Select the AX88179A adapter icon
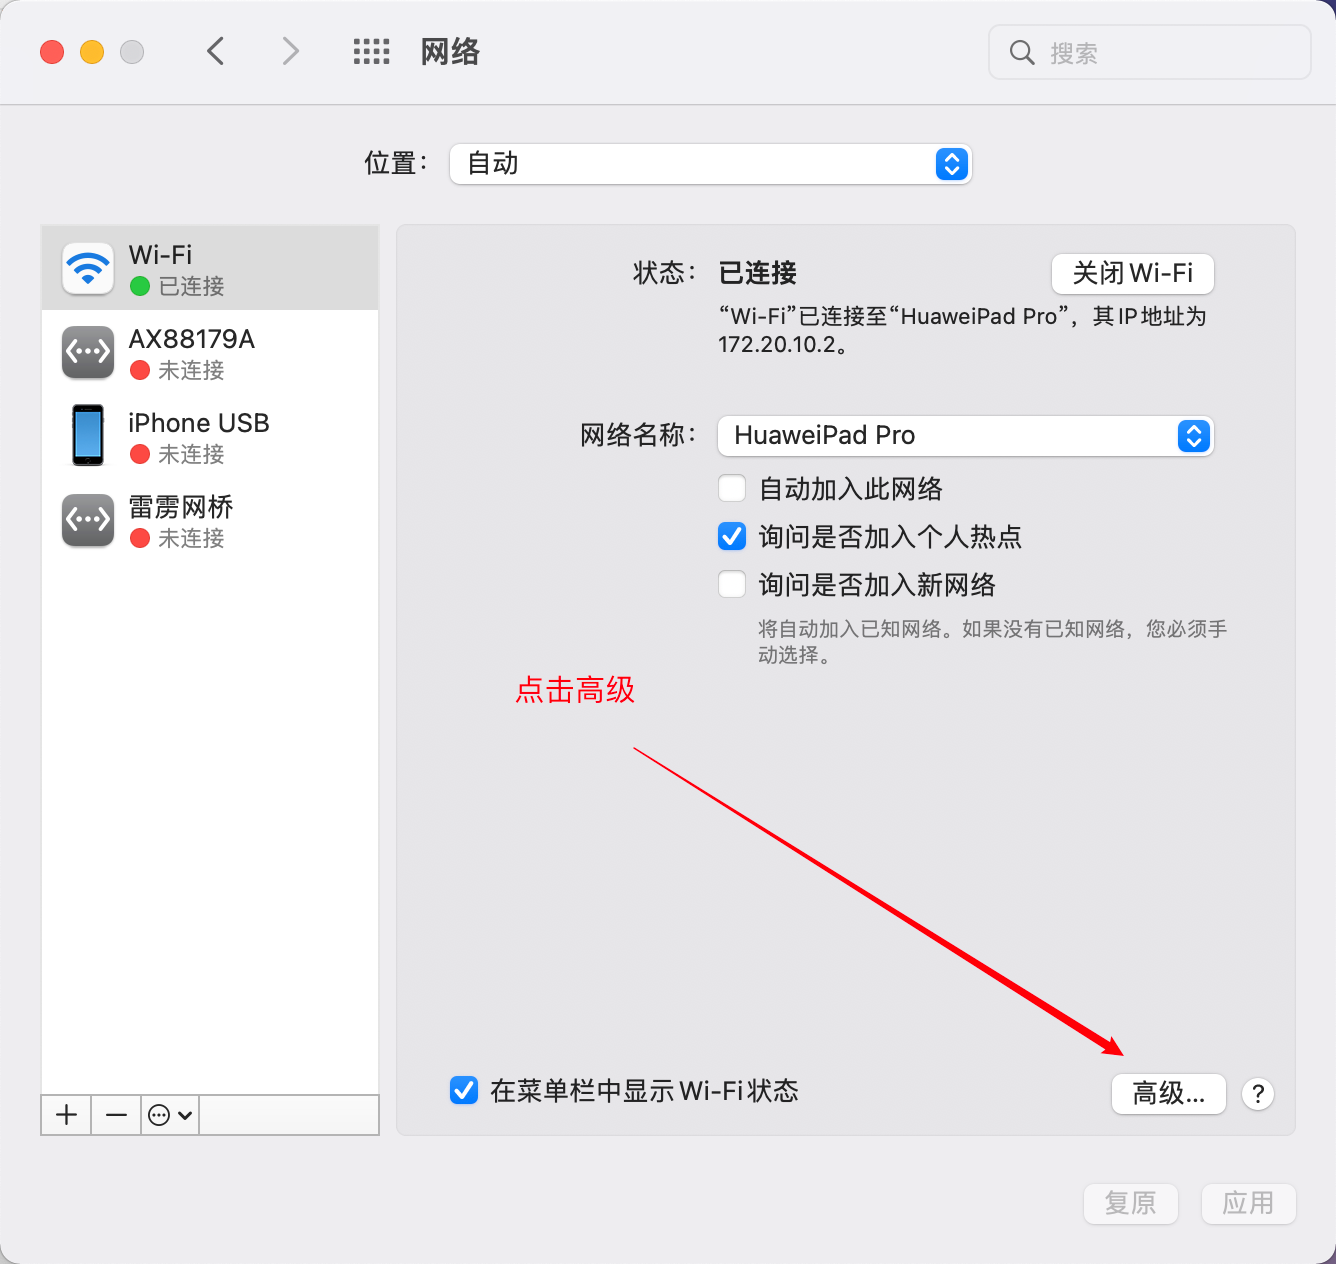Viewport: 1336px width, 1264px height. [x=88, y=352]
